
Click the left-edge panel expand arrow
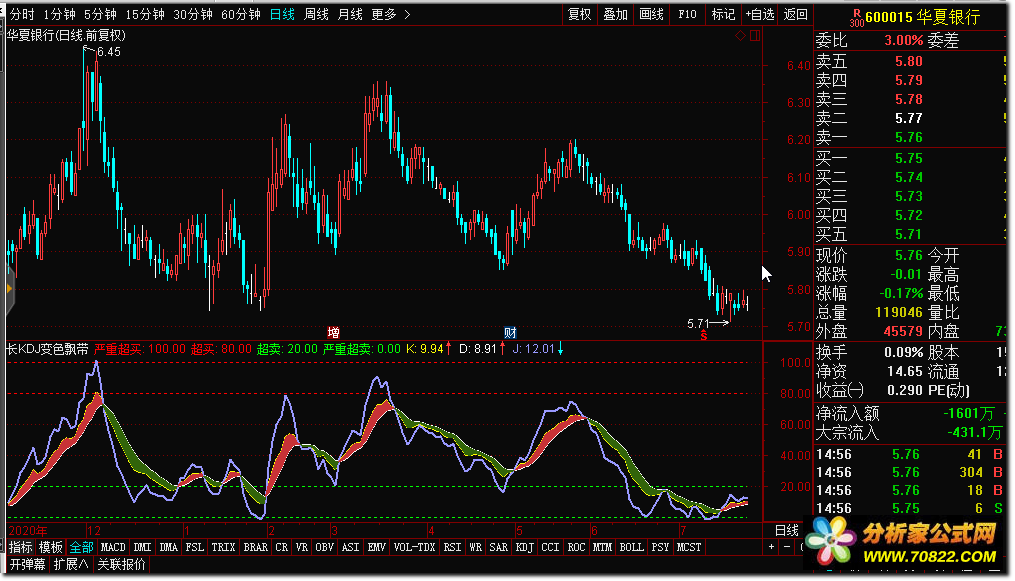pyautogui.click(x=9, y=289)
